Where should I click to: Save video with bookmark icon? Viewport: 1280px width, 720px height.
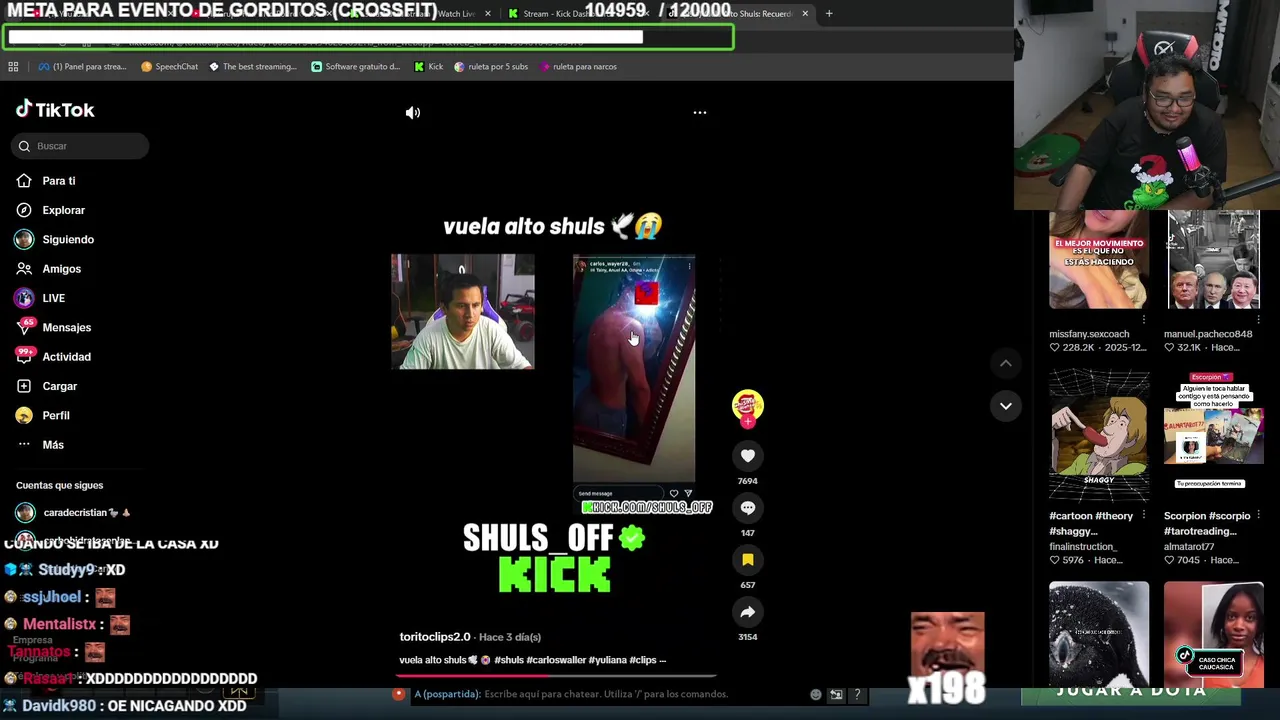pyautogui.click(x=748, y=560)
